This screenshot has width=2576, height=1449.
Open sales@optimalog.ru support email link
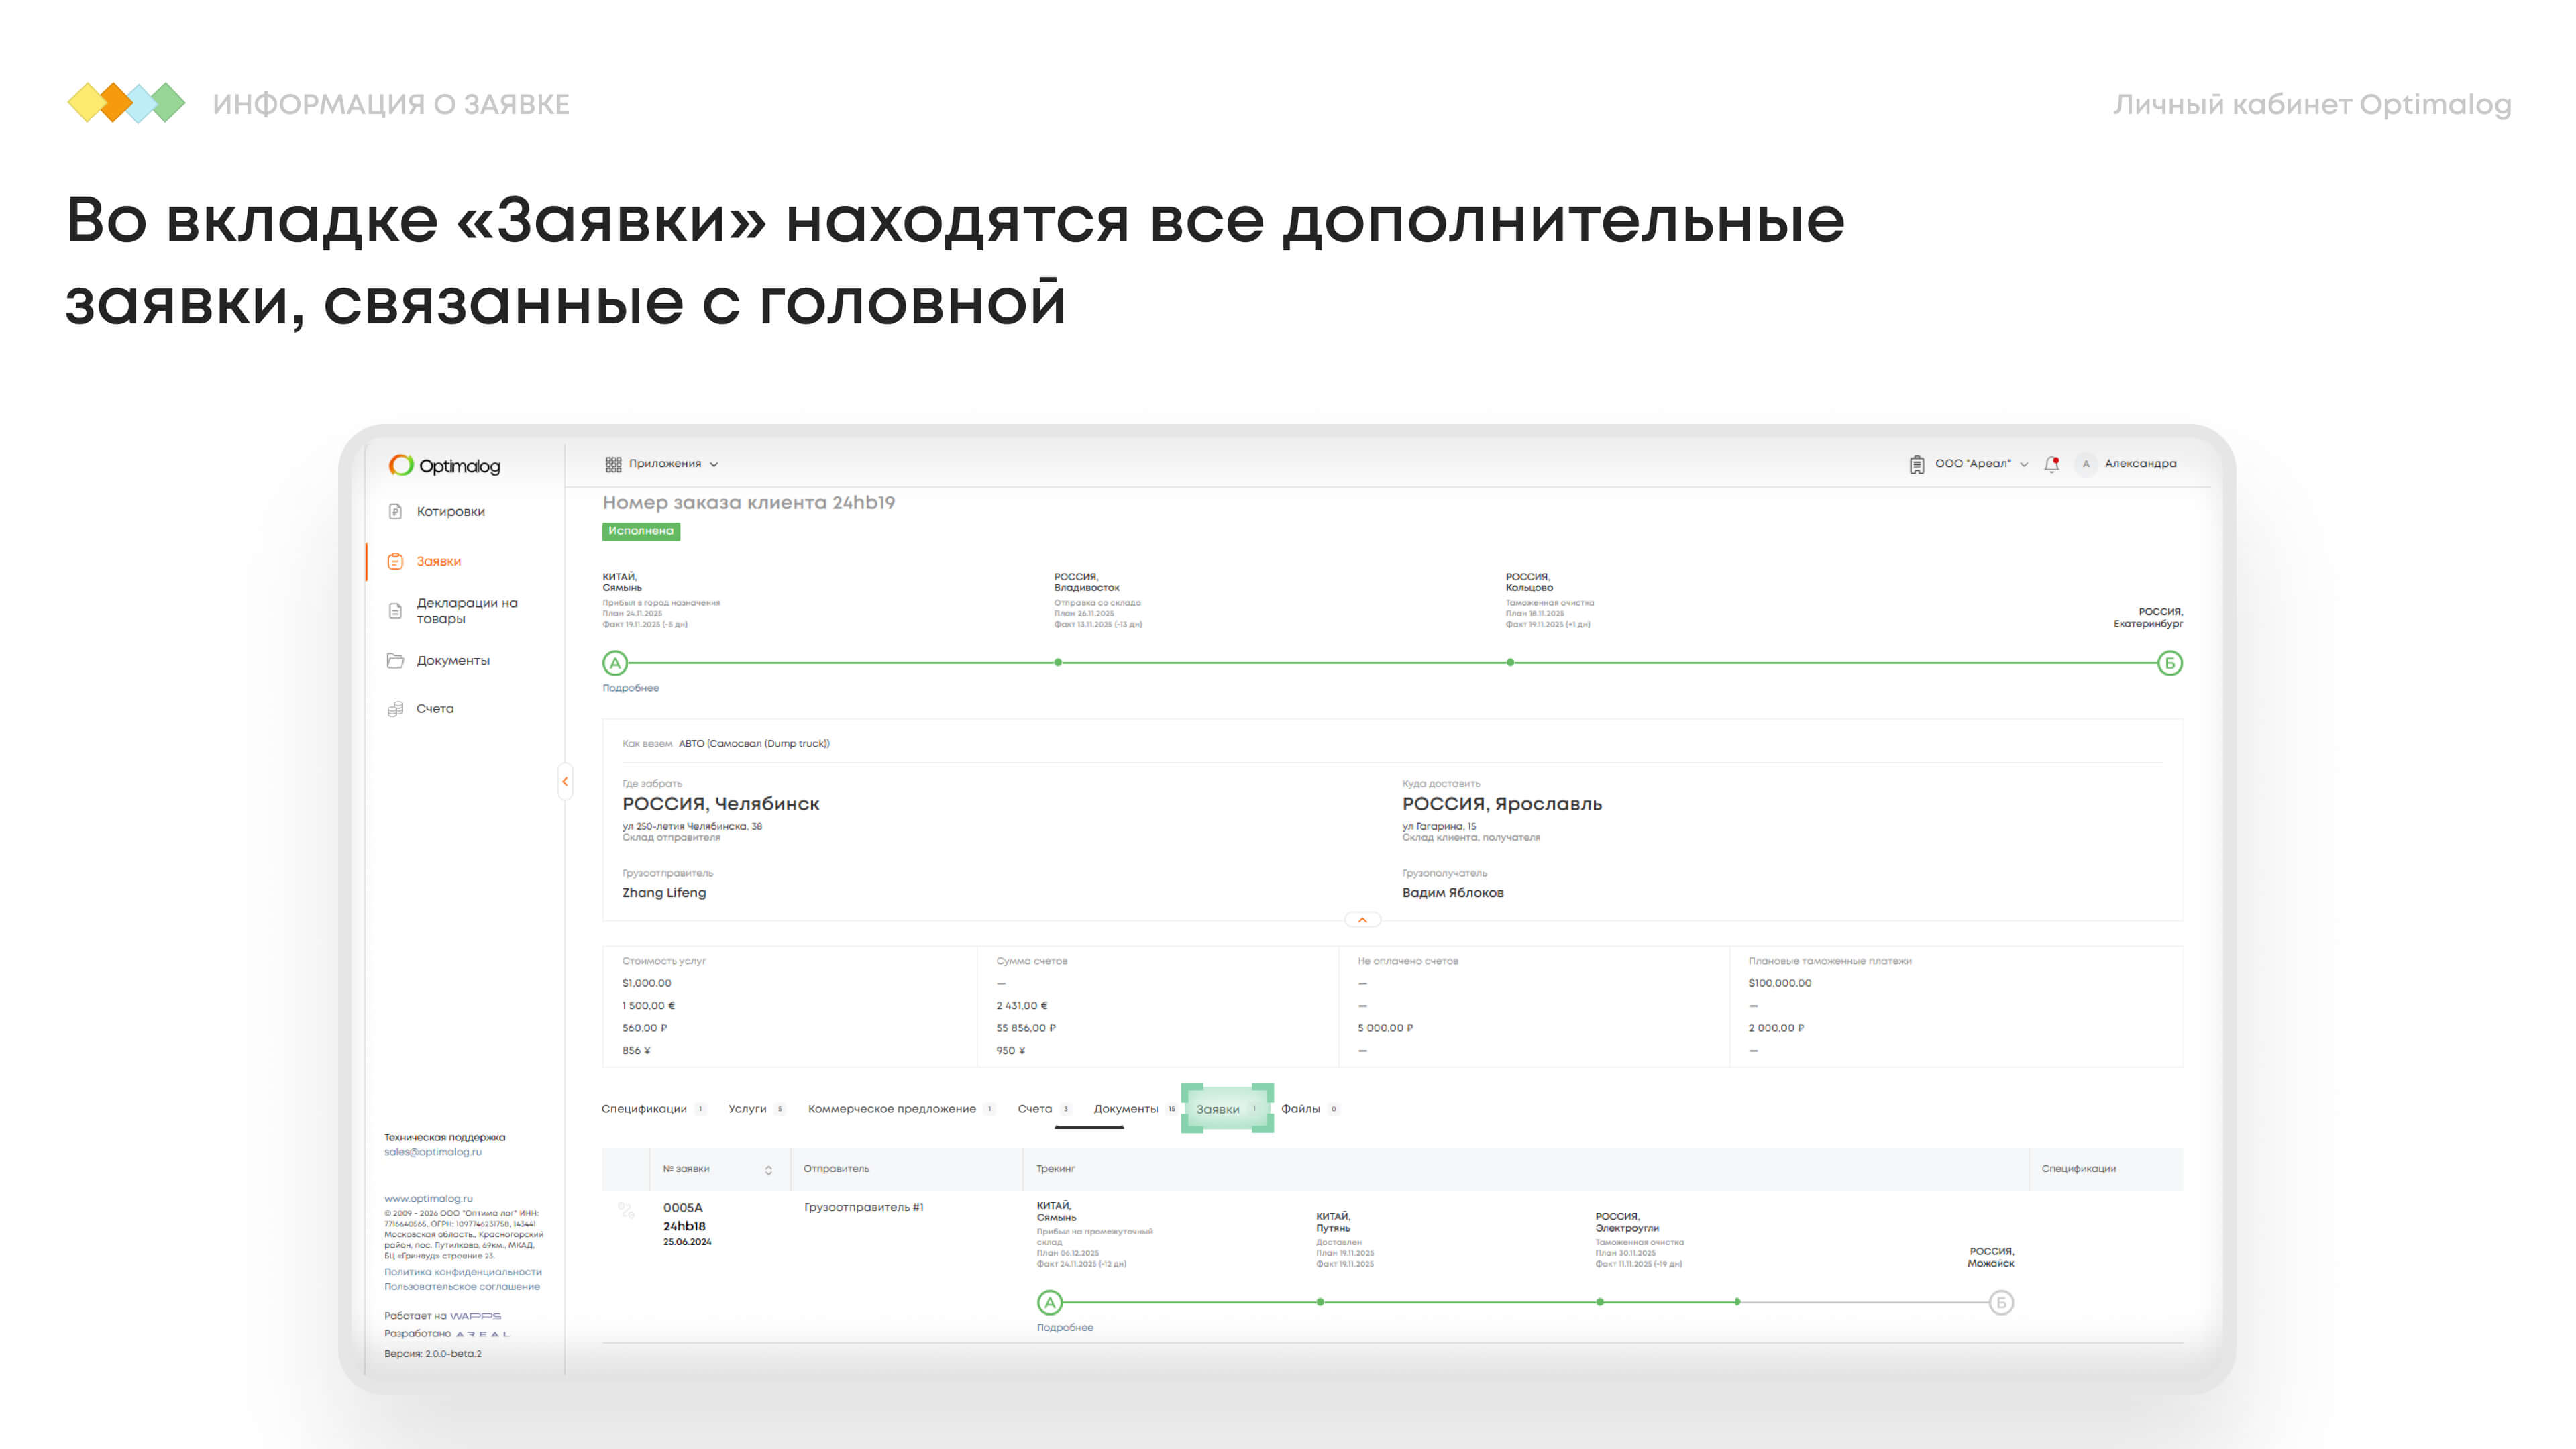pyautogui.click(x=432, y=1152)
